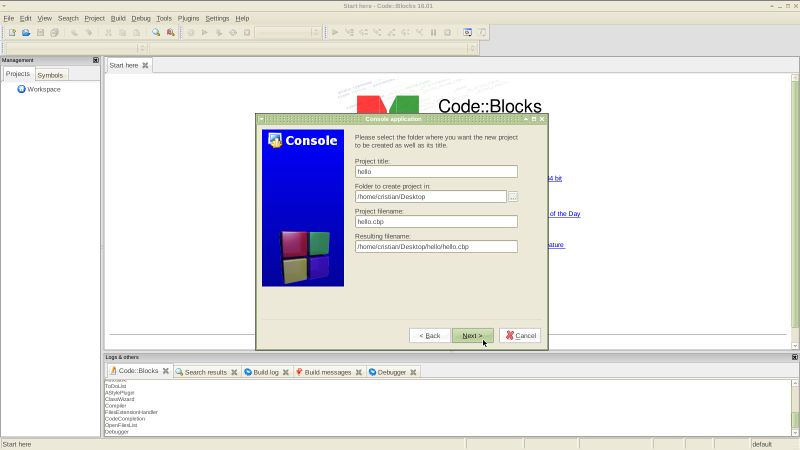Switch to the Projects tab
800x450 pixels.
[18, 73]
